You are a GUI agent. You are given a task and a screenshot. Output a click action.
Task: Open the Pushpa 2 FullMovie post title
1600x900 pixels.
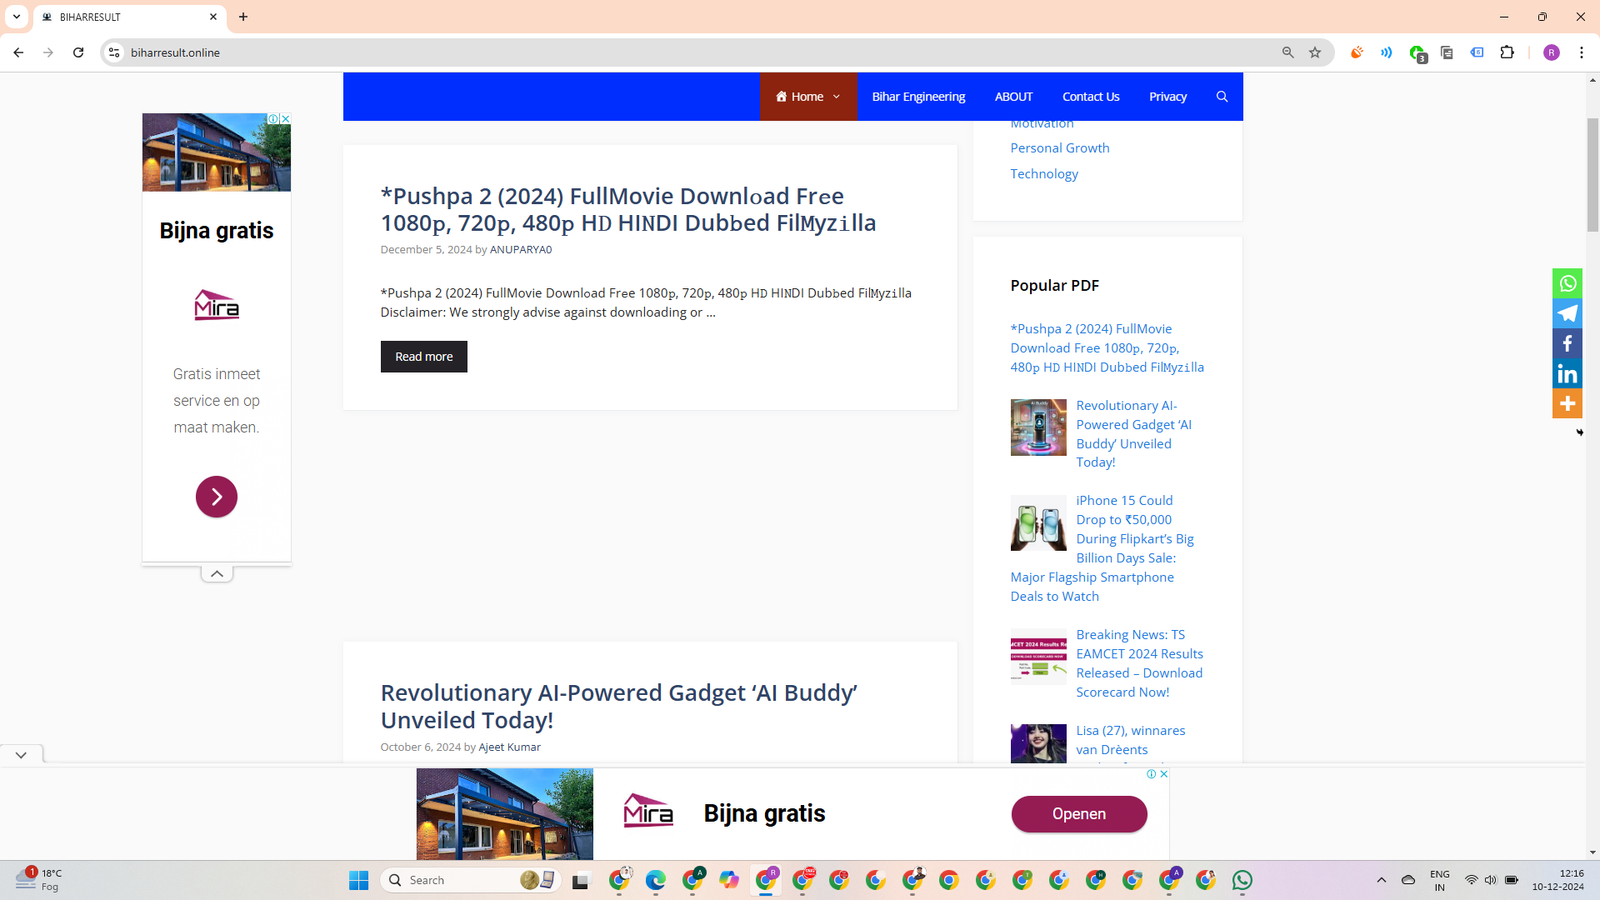(x=628, y=209)
